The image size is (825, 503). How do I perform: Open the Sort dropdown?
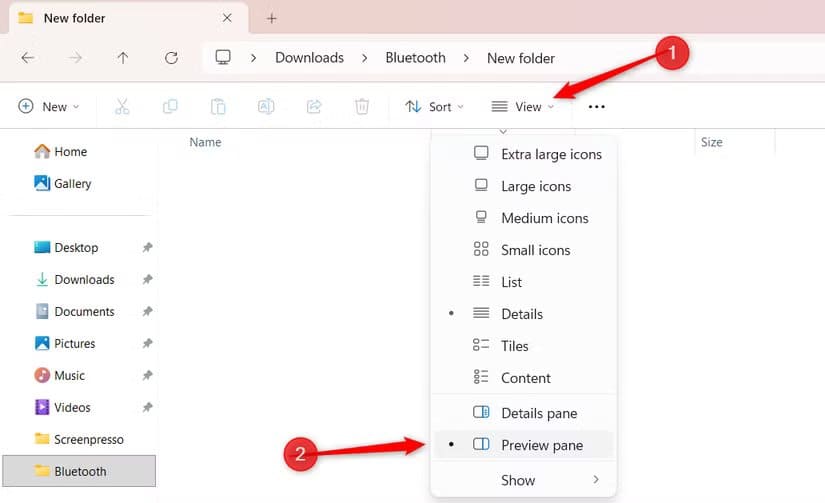(x=435, y=107)
